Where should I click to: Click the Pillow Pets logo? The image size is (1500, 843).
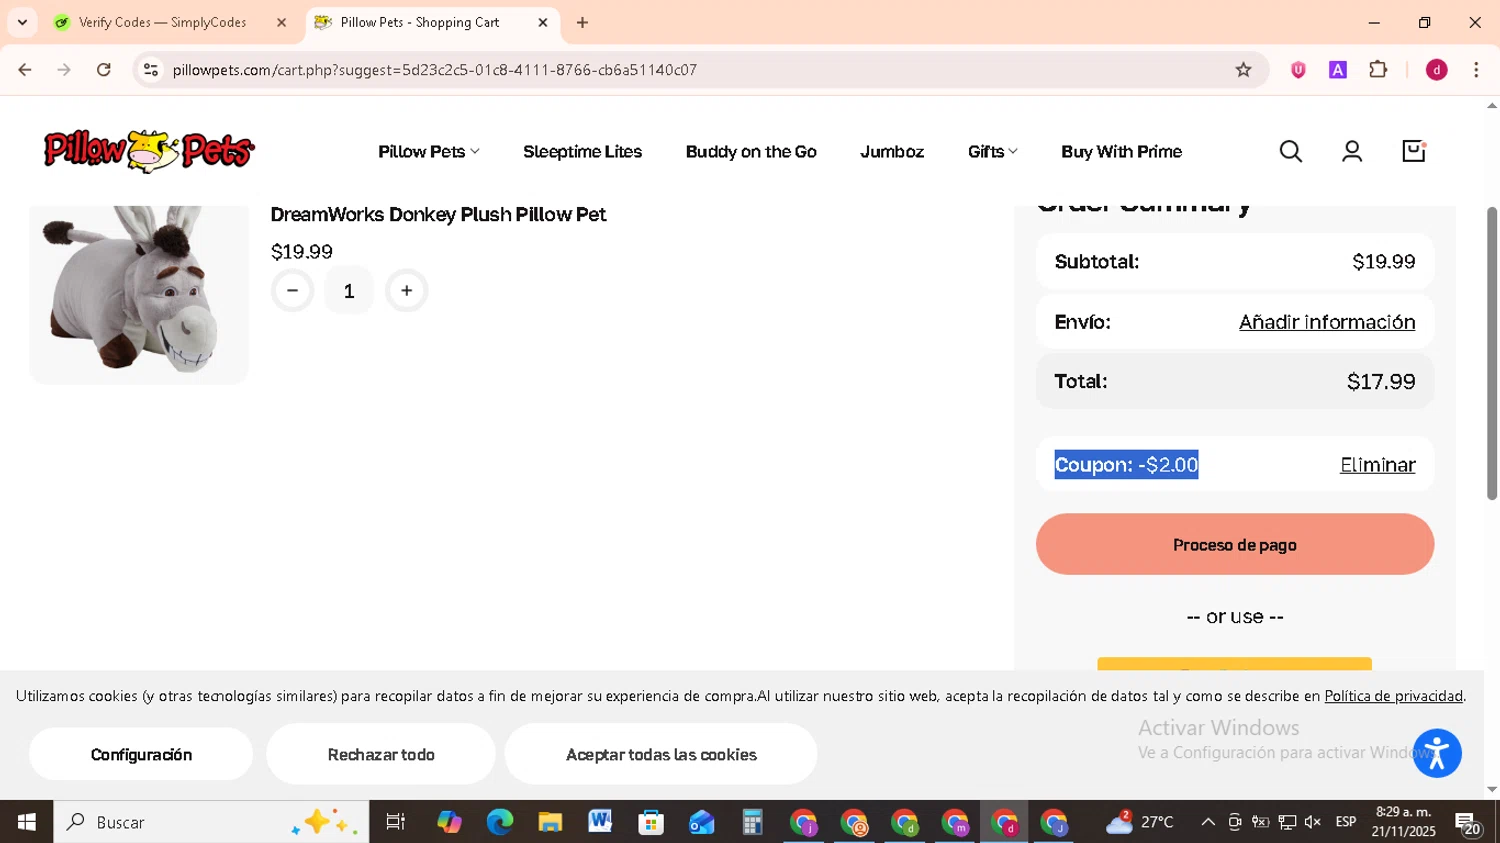(149, 151)
